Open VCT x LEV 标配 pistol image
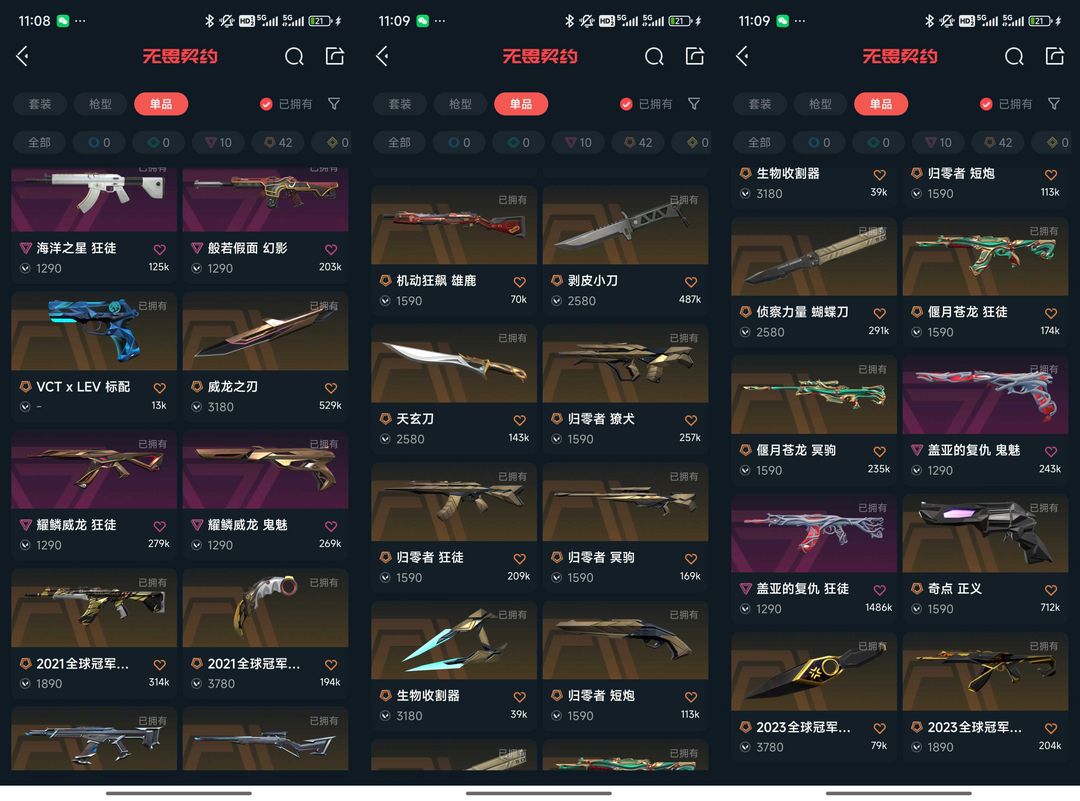The width and height of the screenshot is (1080, 801). pos(94,331)
